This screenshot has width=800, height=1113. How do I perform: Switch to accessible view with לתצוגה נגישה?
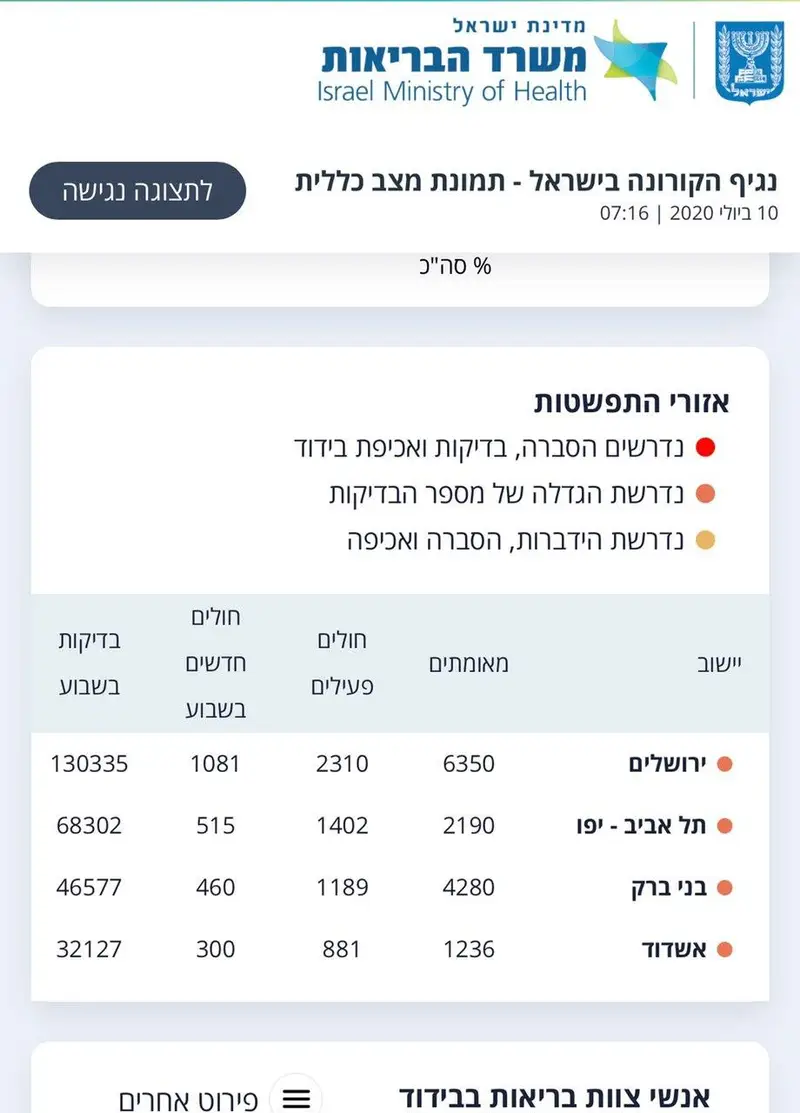coord(138,190)
